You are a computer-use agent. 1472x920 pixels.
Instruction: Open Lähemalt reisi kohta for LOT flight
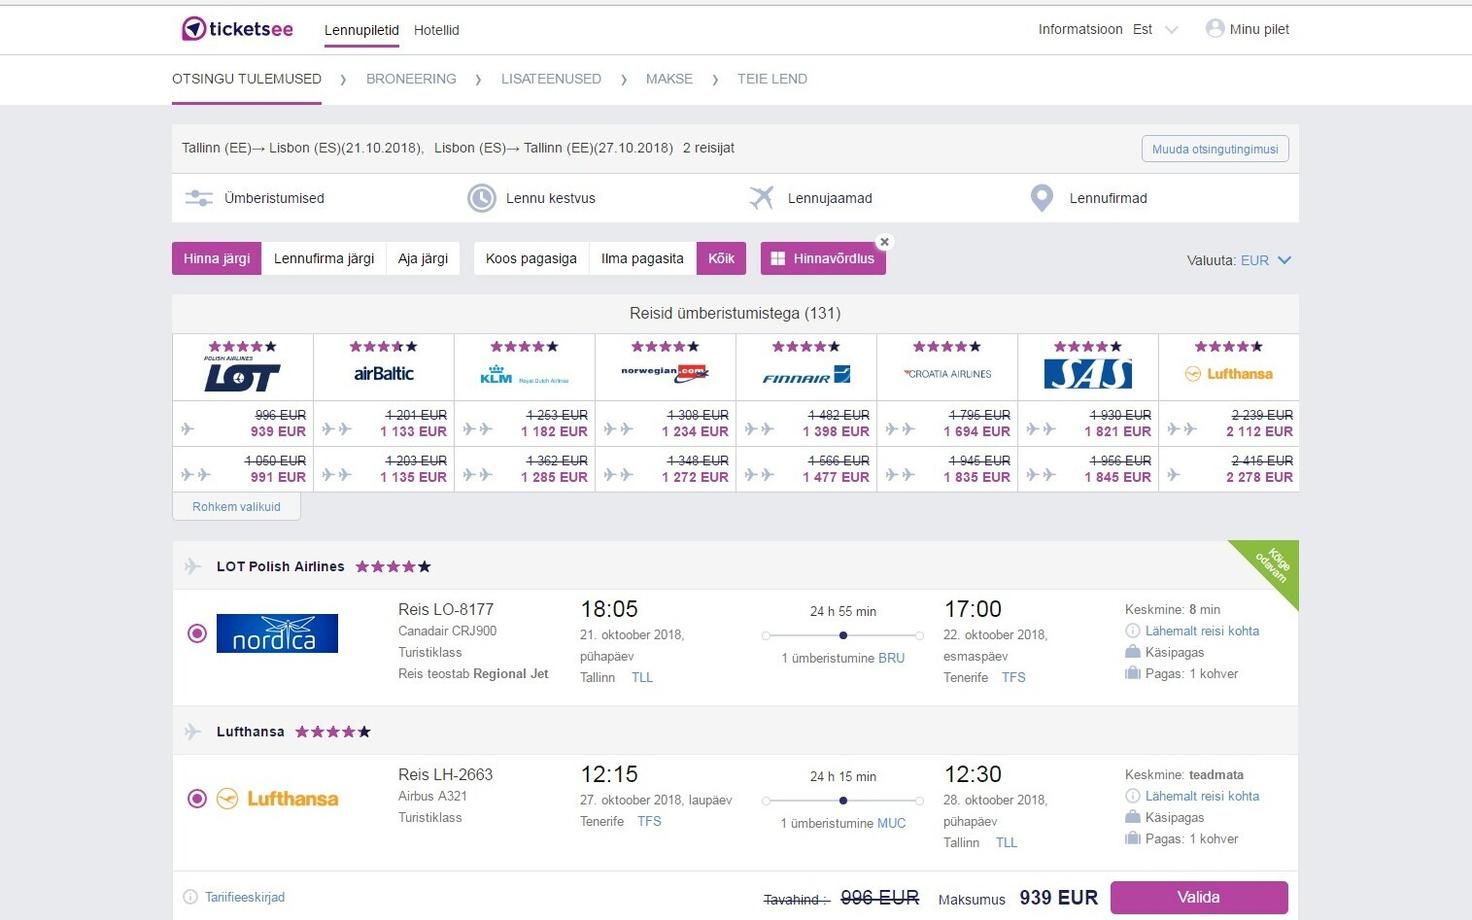click(x=1202, y=631)
